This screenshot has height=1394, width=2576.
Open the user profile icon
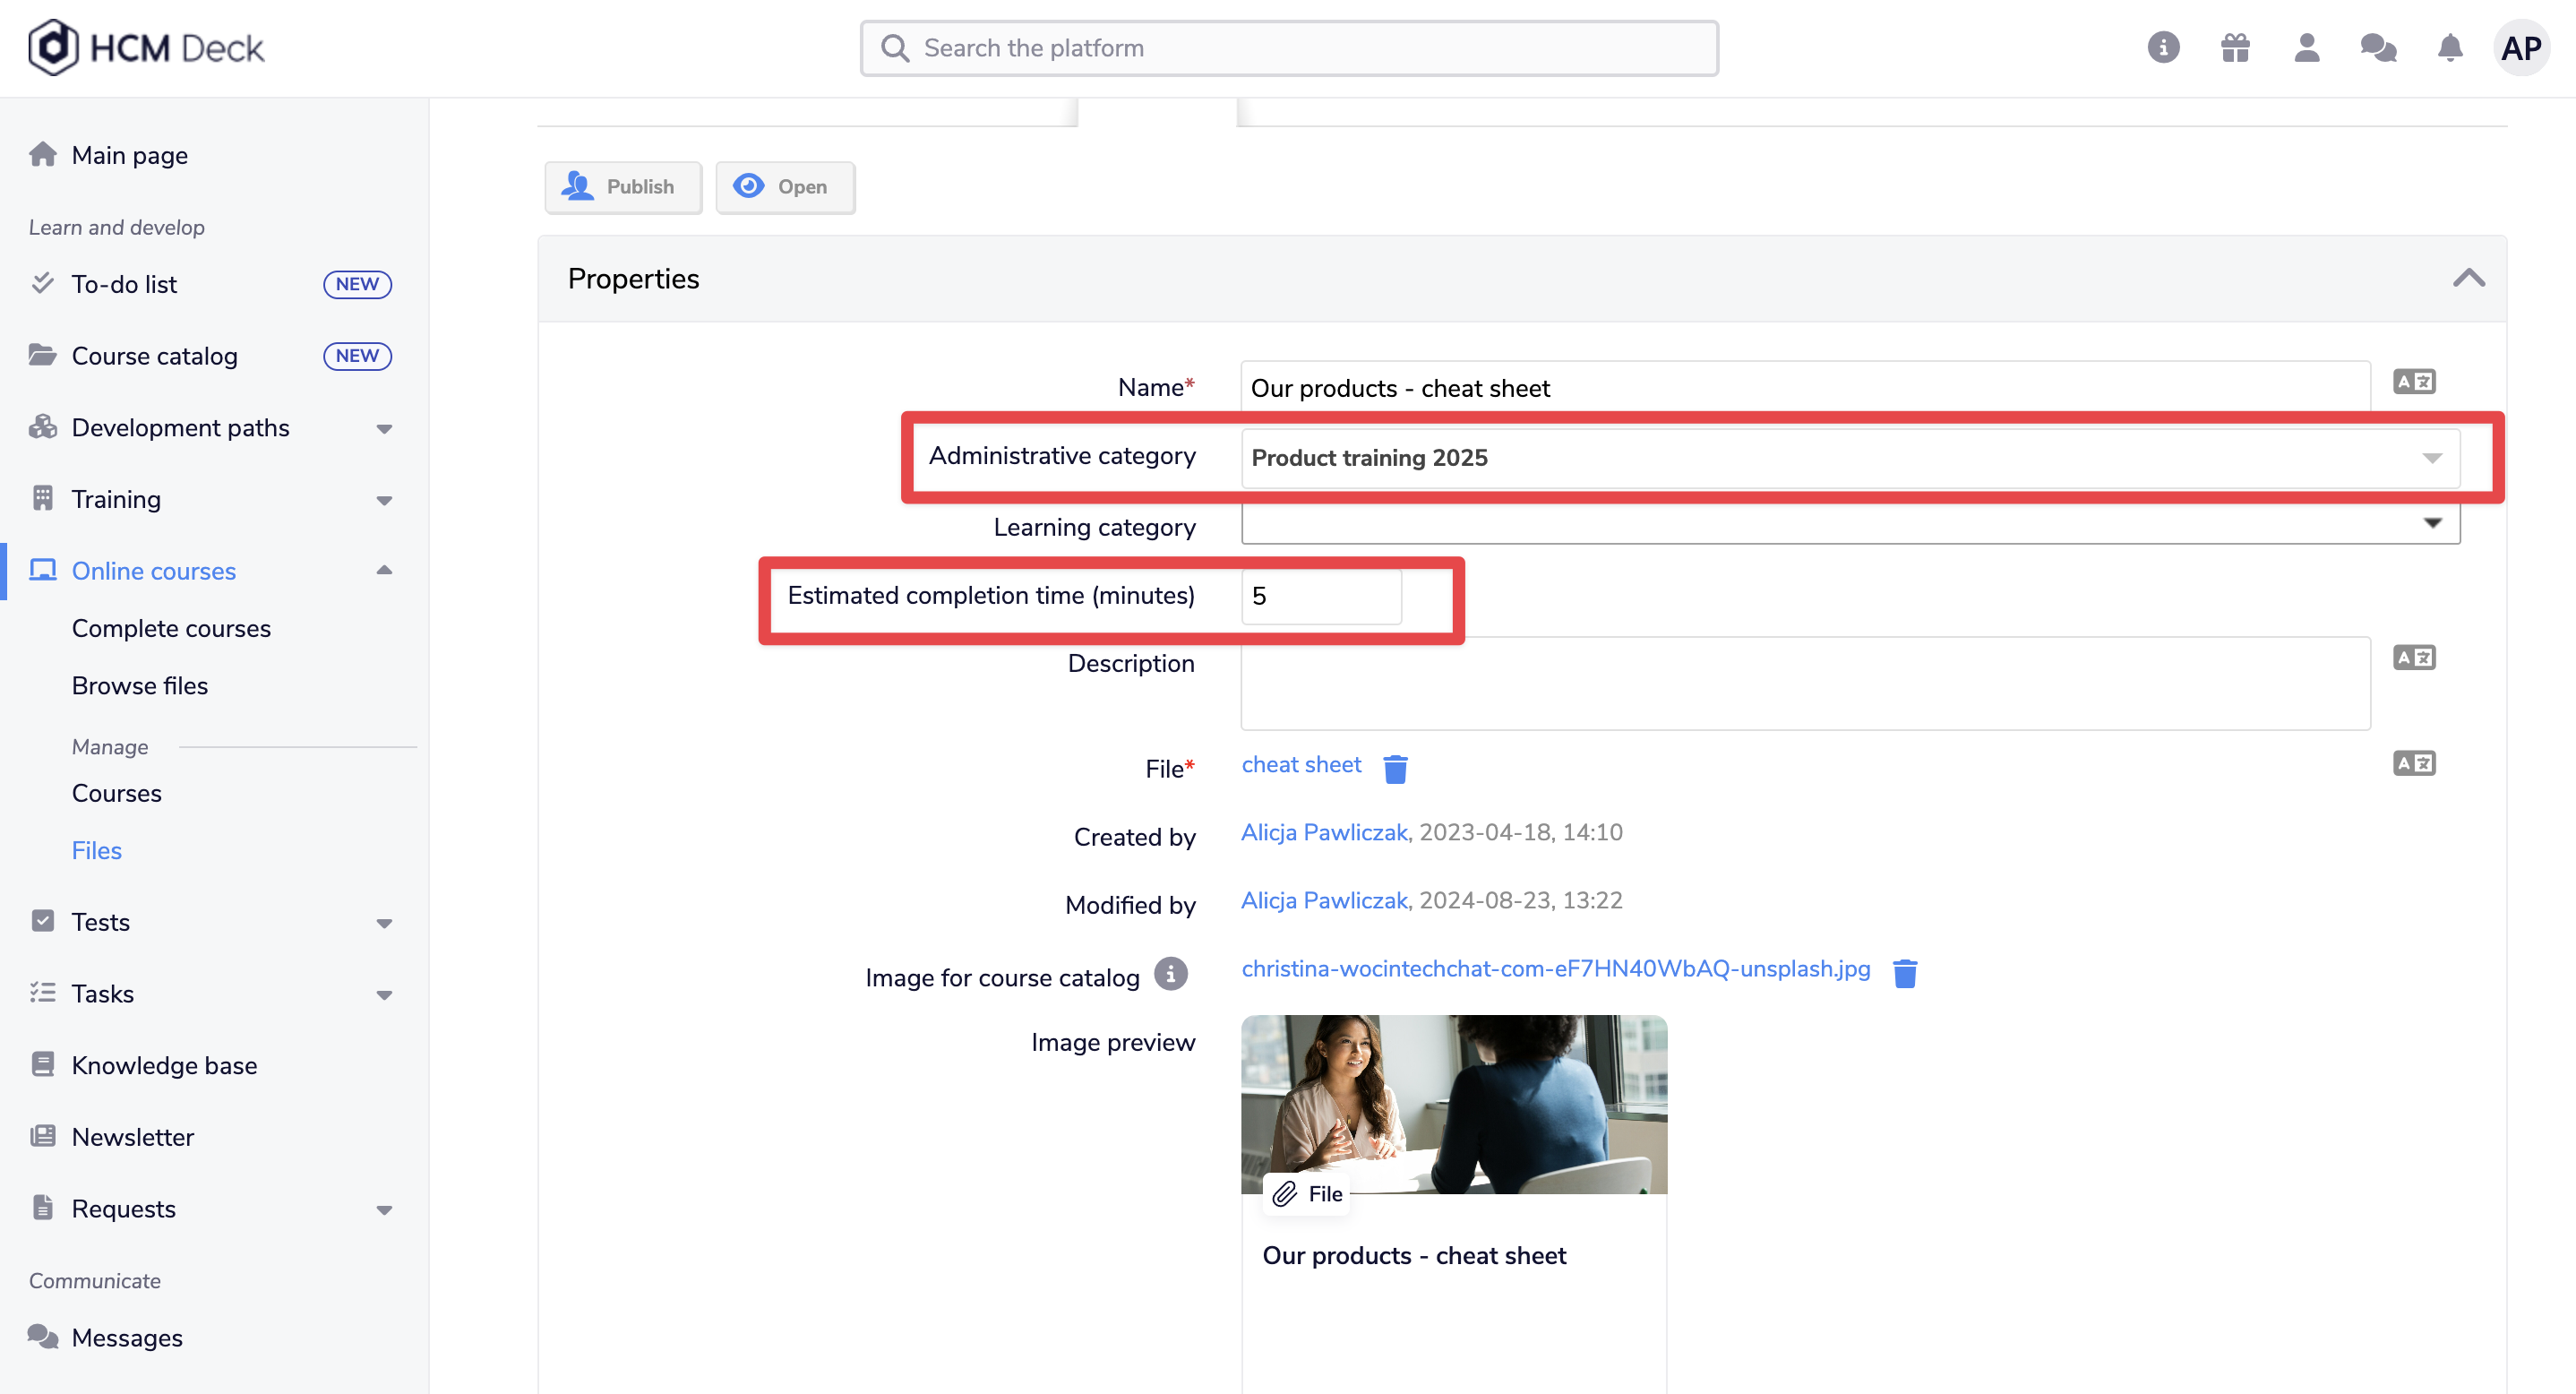click(2307, 48)
